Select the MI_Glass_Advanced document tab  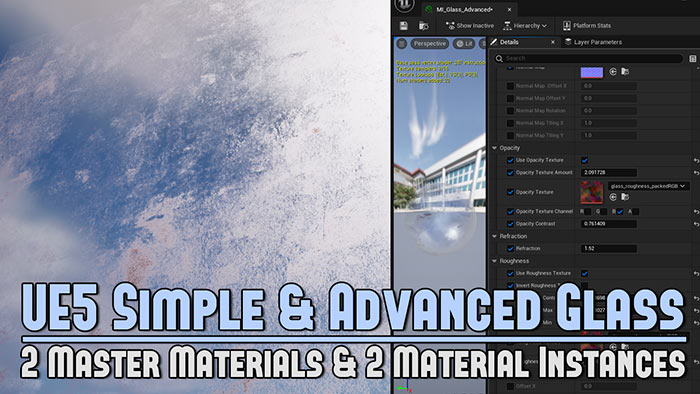coord(464,9)
